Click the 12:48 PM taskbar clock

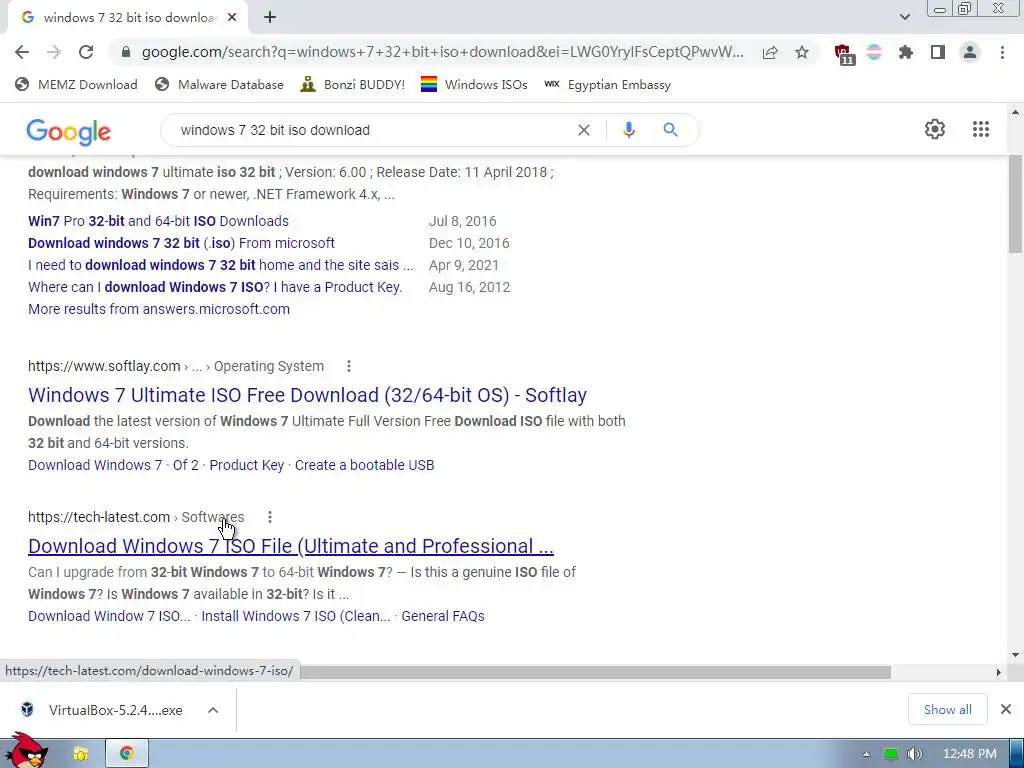[x=969, y=754]
